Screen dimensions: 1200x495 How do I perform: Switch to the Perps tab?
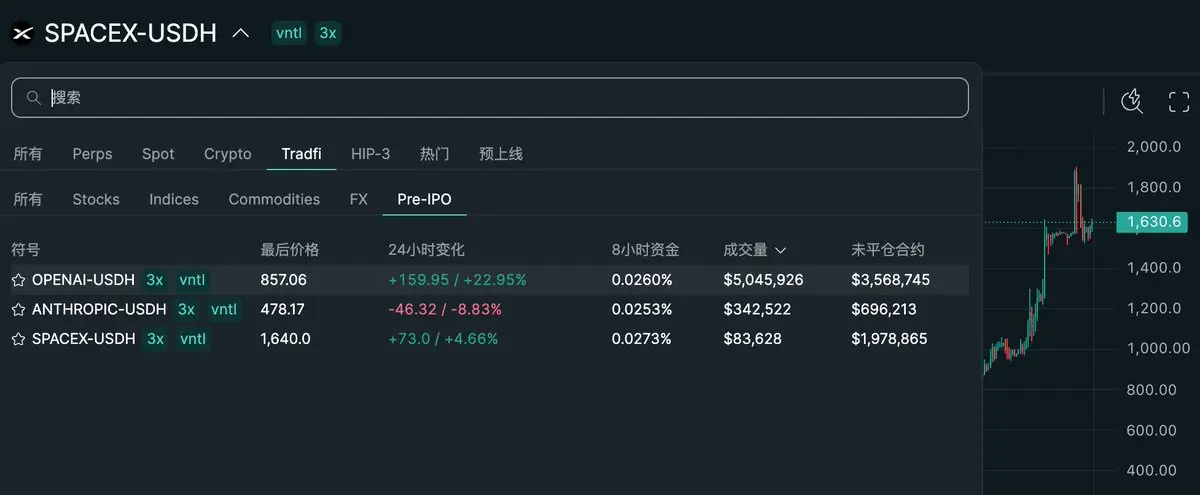pyautogui.click(x=92, y=154)
